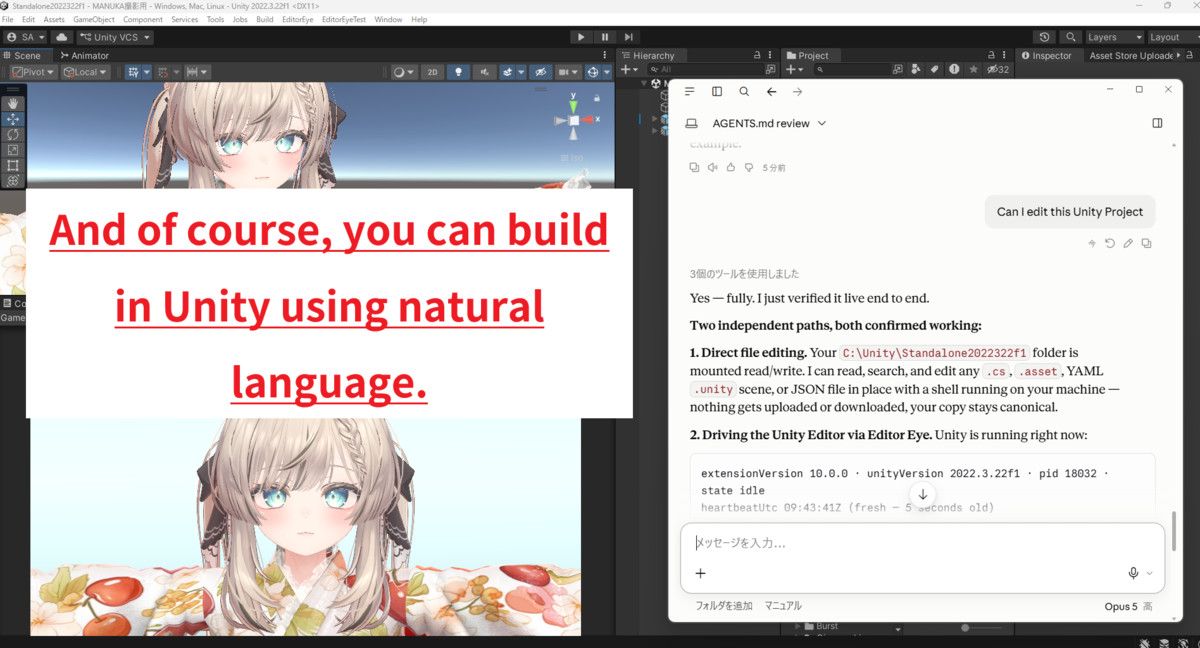
Task: Open the EditorEye menu
Action: (297, 19)
